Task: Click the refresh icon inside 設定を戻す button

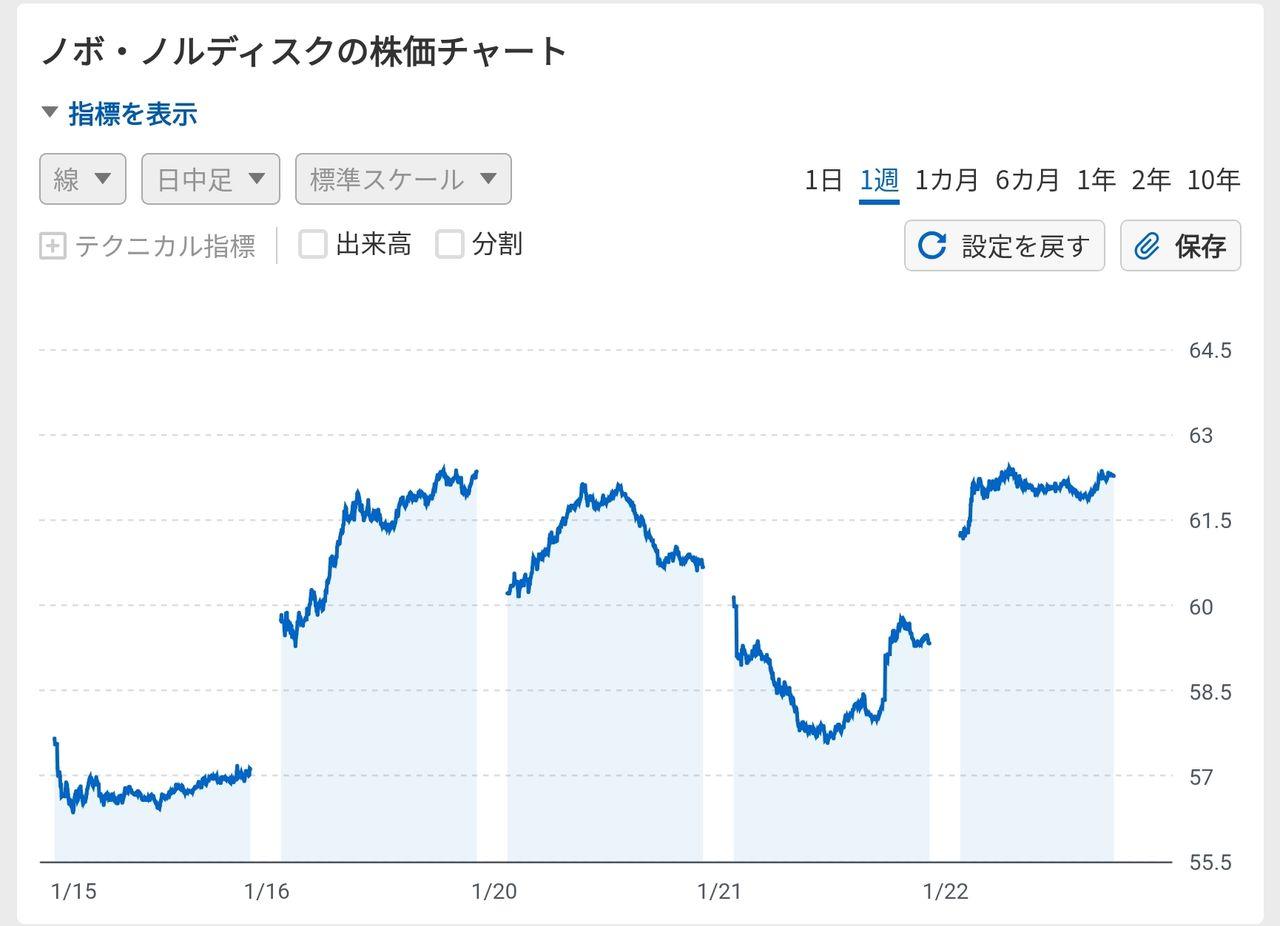Action: [931, 245]
